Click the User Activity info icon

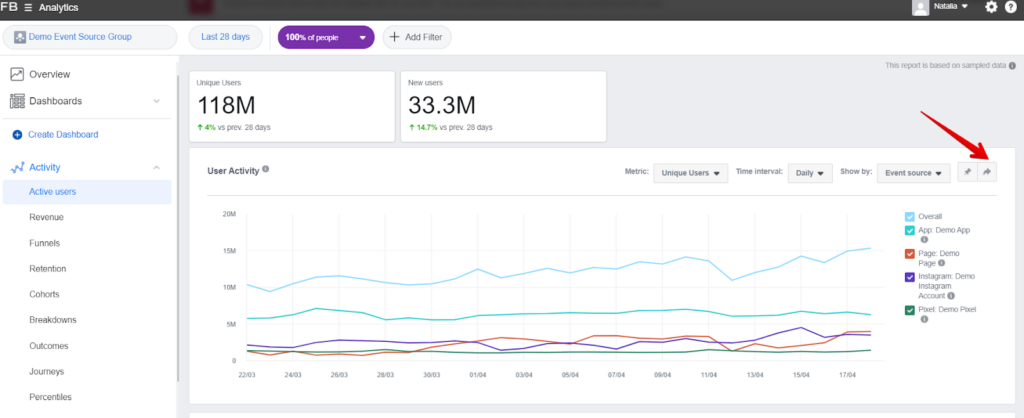pos(266,170)
